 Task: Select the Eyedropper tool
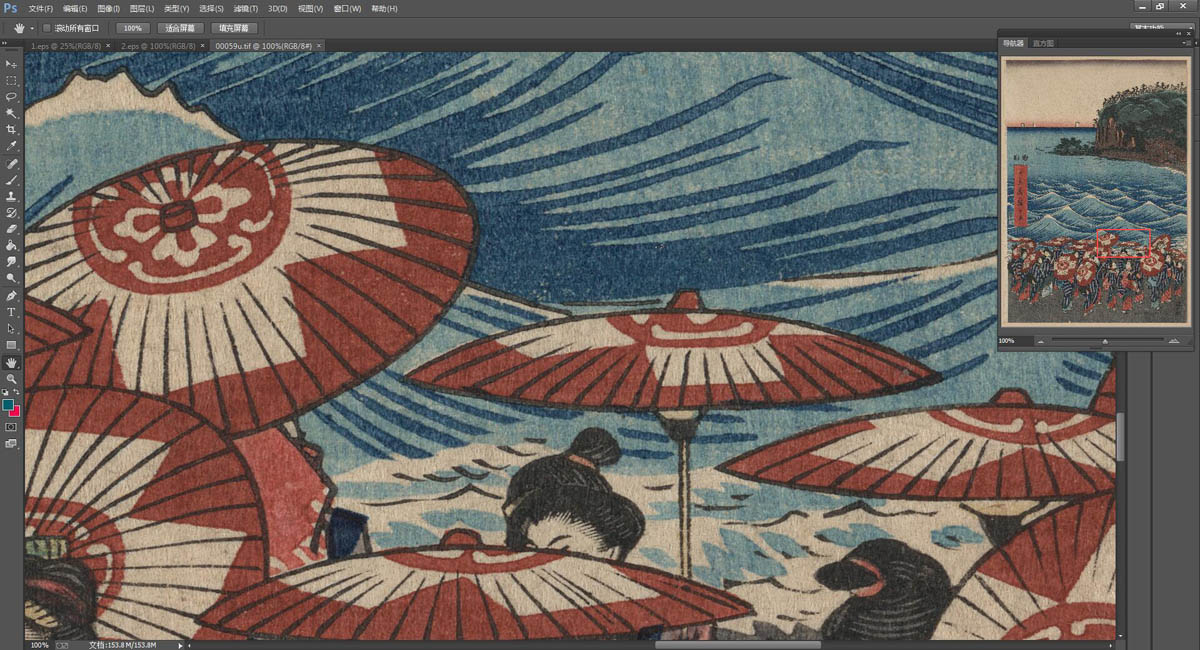(11, 146)
